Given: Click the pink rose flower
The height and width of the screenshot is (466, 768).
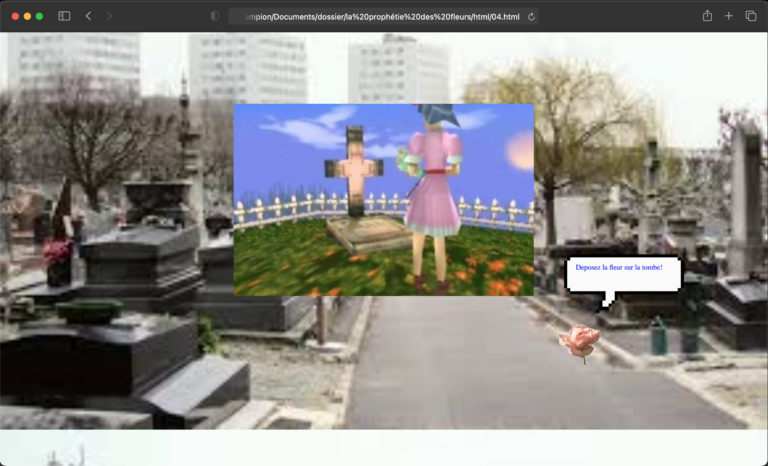Looking at the screenshot, I should [580, 341].
